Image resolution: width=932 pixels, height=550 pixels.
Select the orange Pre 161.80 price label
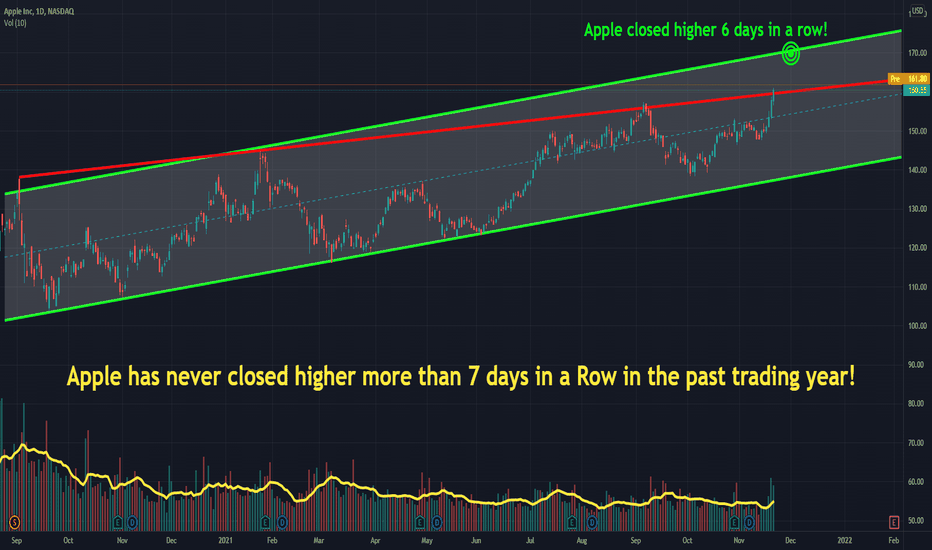(908, 79)
